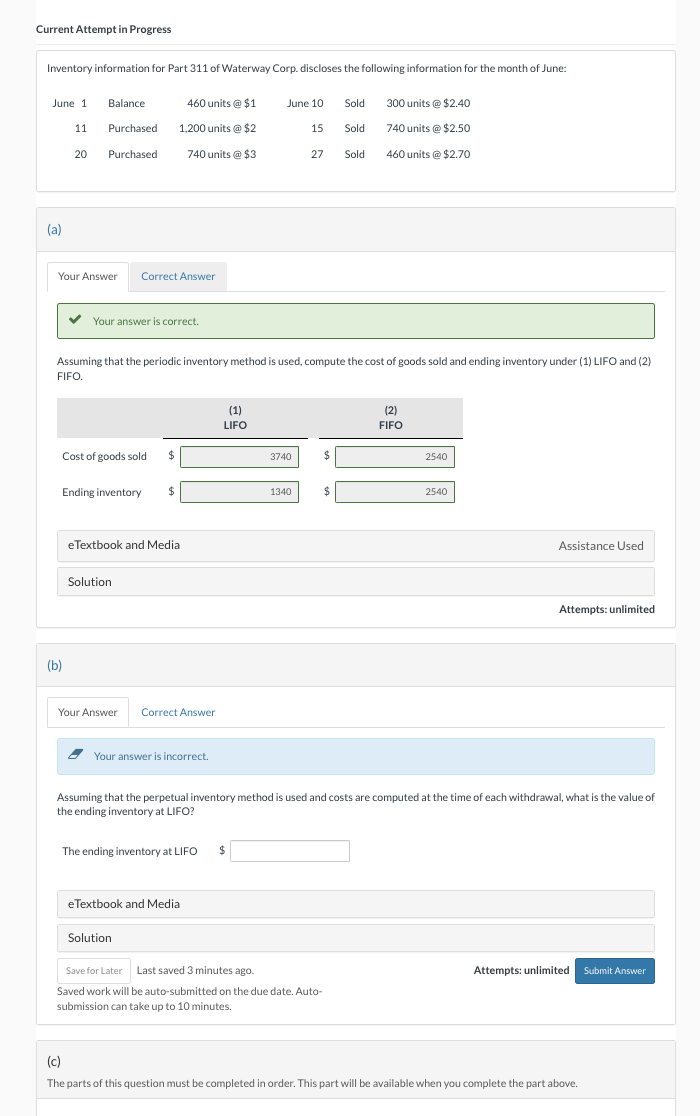Open the Your Answer tab in part (a)
This screenshot has height=1116, width=700.
tap(88, 276)
